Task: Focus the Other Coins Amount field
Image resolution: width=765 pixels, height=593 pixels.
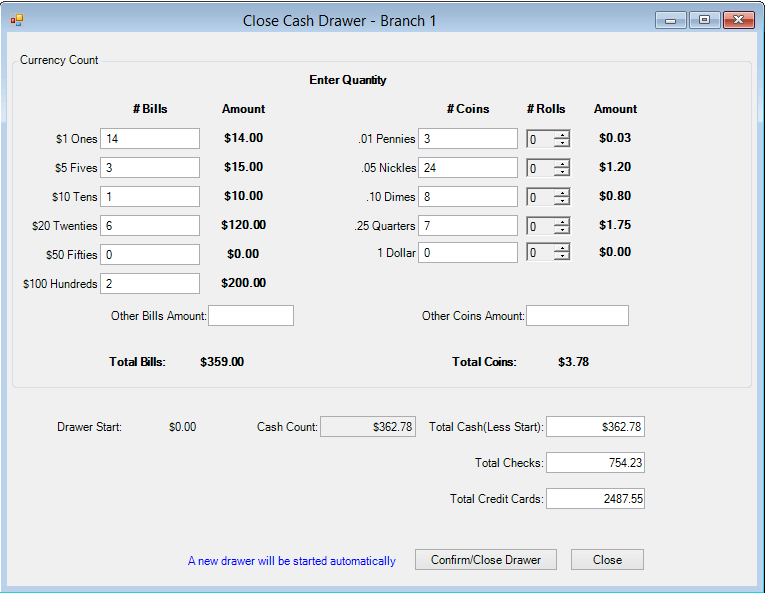Action: click(577, 316)
